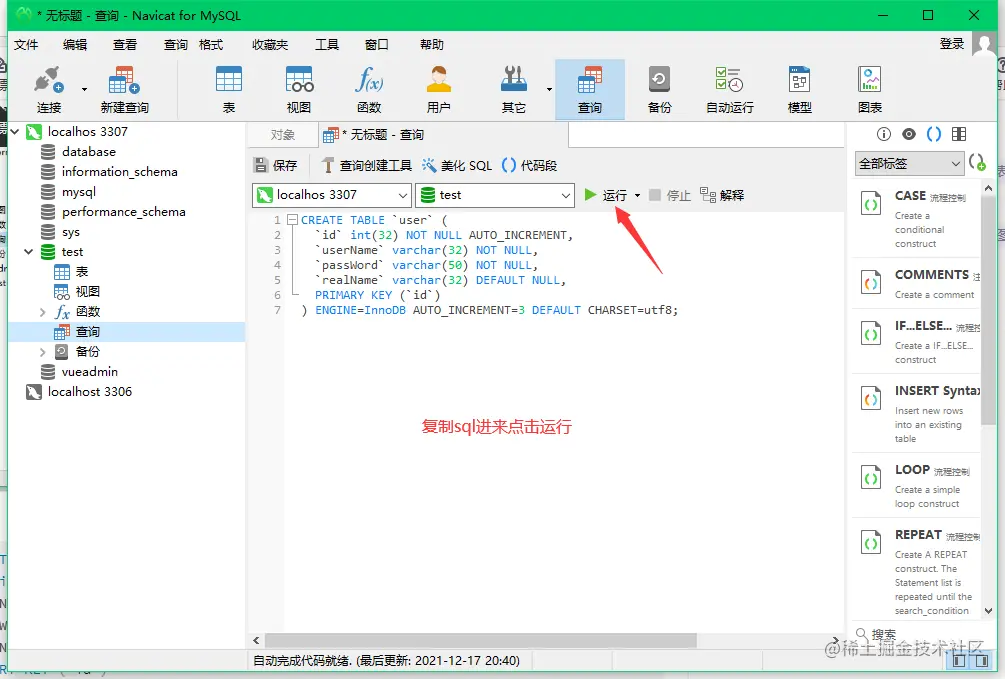
Task: Click the horizontal scrollbar of the editor
Action: tap(481, 641)
